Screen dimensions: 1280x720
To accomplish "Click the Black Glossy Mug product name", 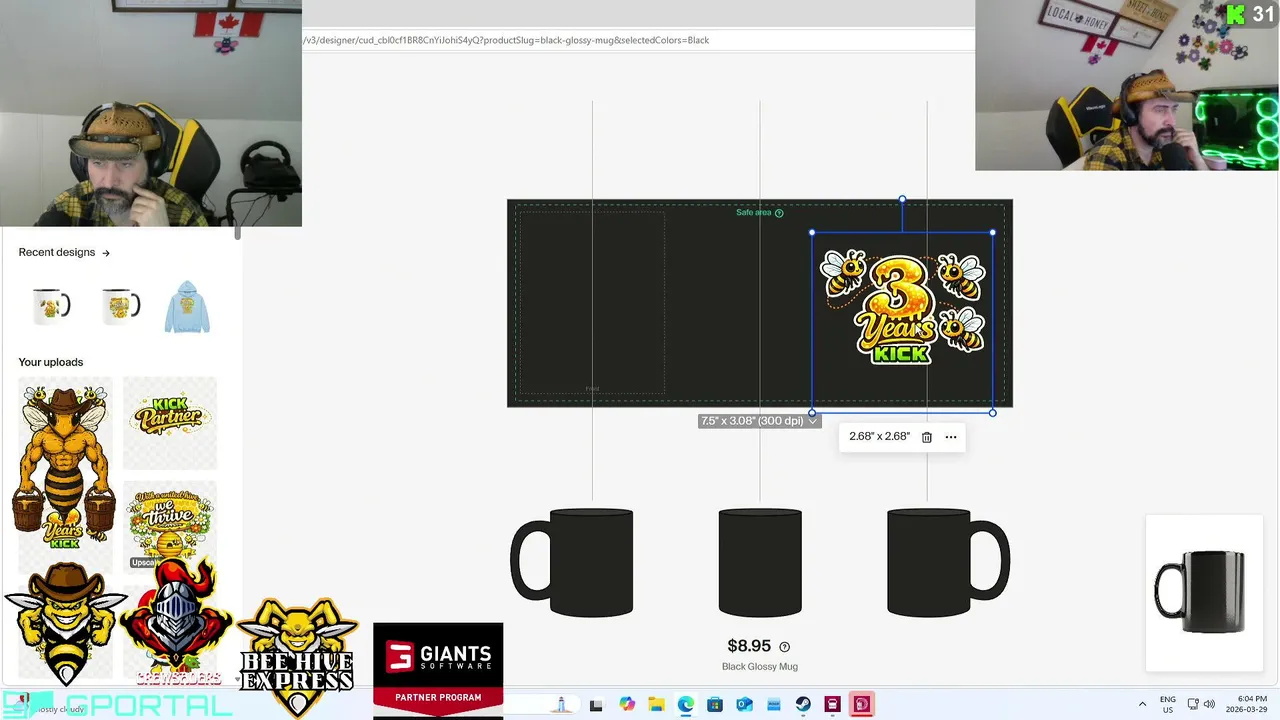I will 760,667.
